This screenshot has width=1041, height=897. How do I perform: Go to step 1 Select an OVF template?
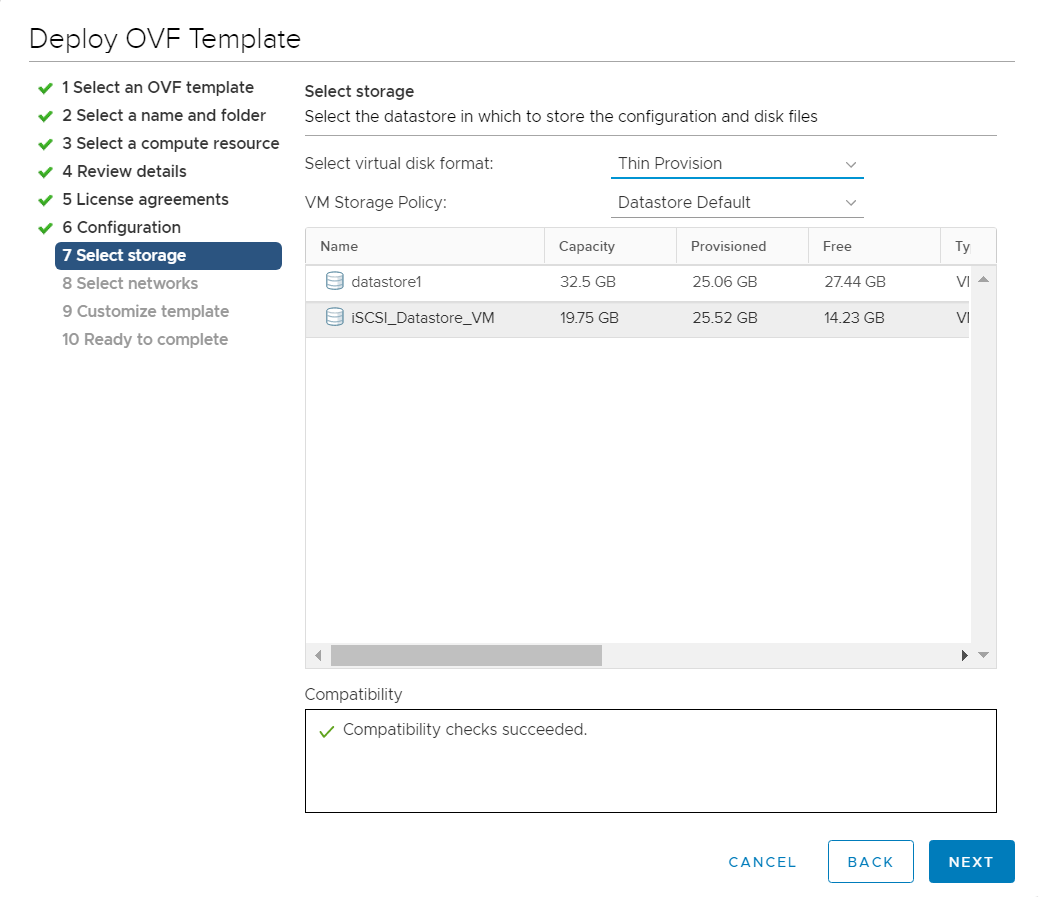(x=158, y=88)
